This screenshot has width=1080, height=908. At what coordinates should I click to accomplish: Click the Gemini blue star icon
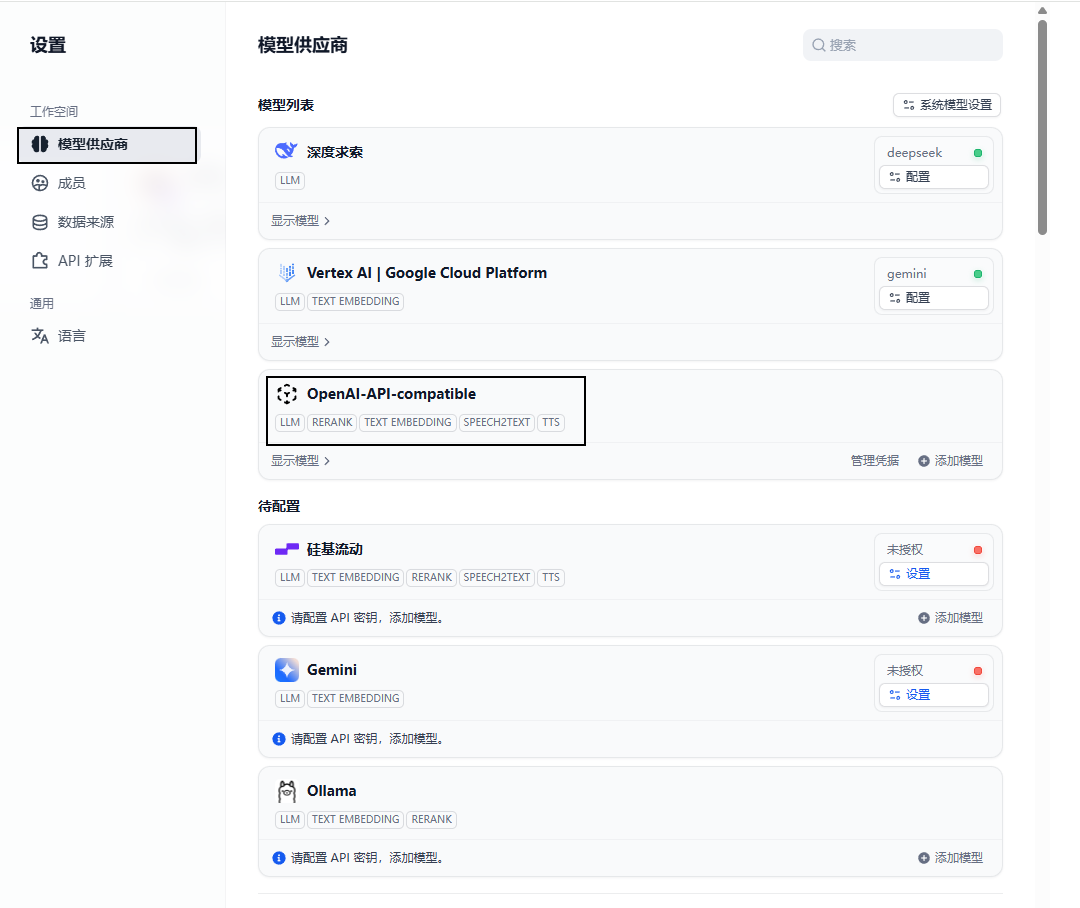point(287,670)
